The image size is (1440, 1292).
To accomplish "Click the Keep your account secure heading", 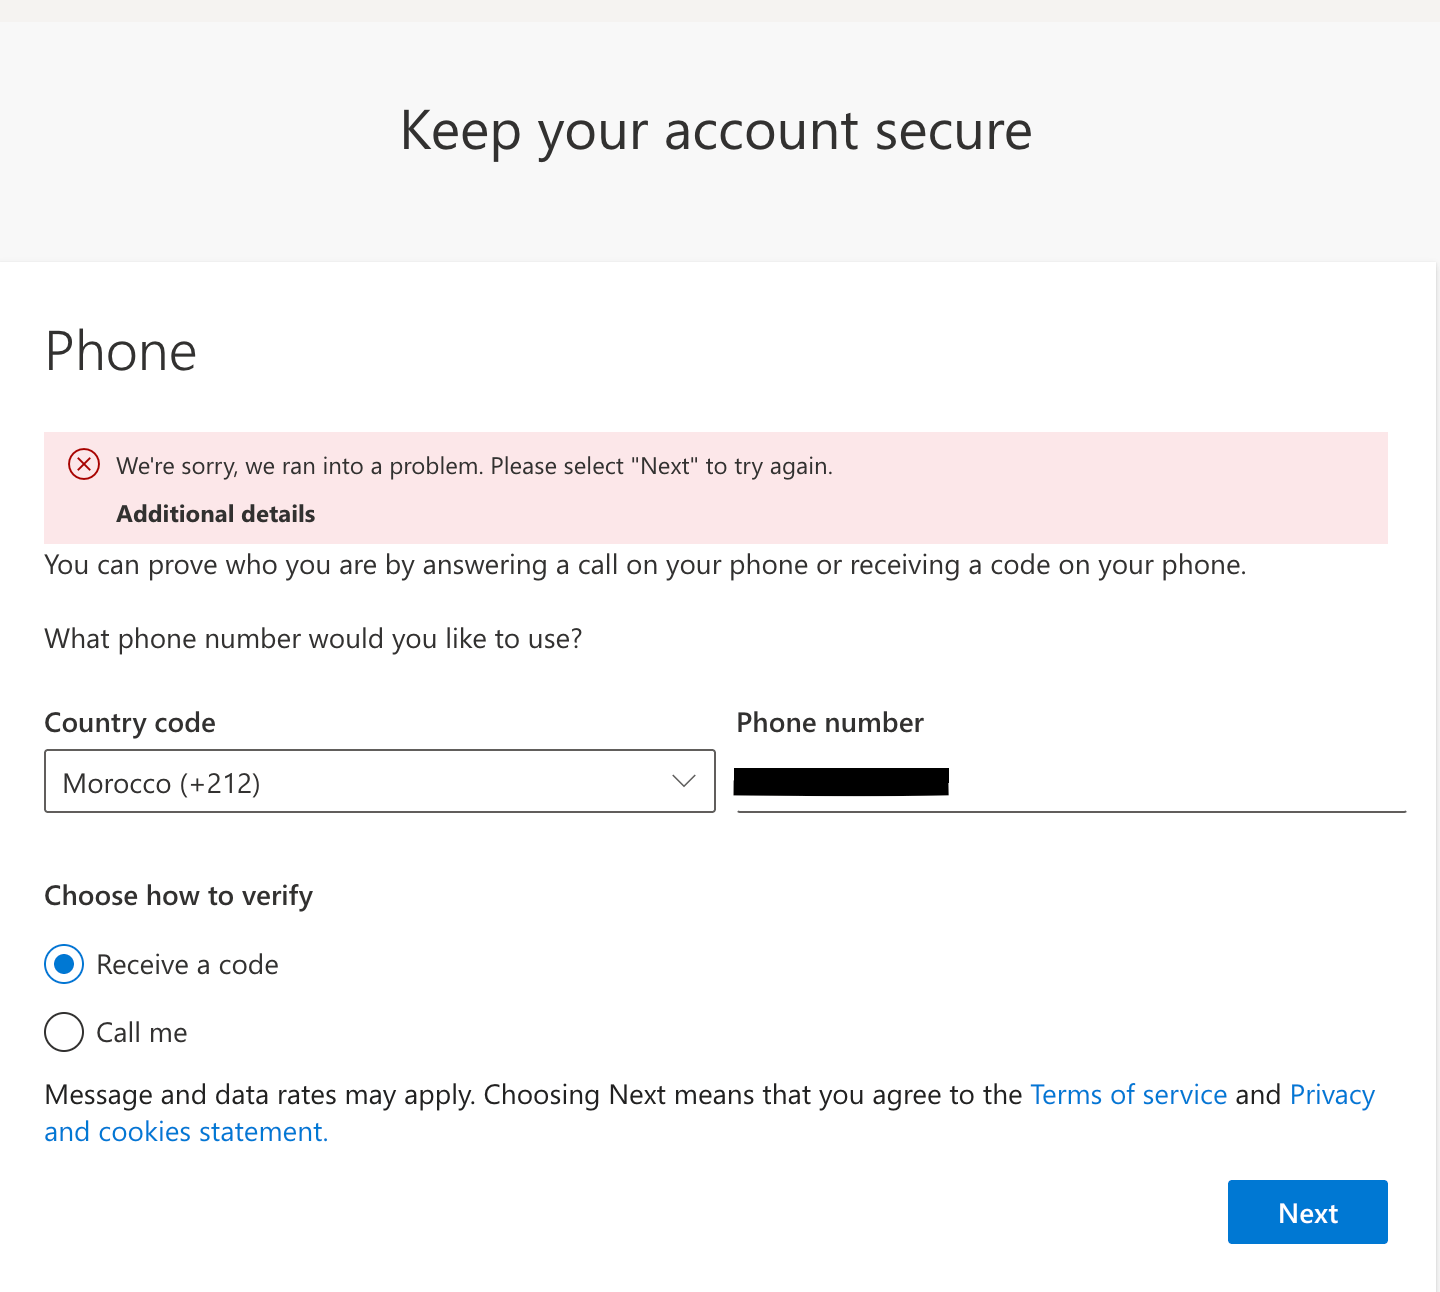I will pos(716,131).
